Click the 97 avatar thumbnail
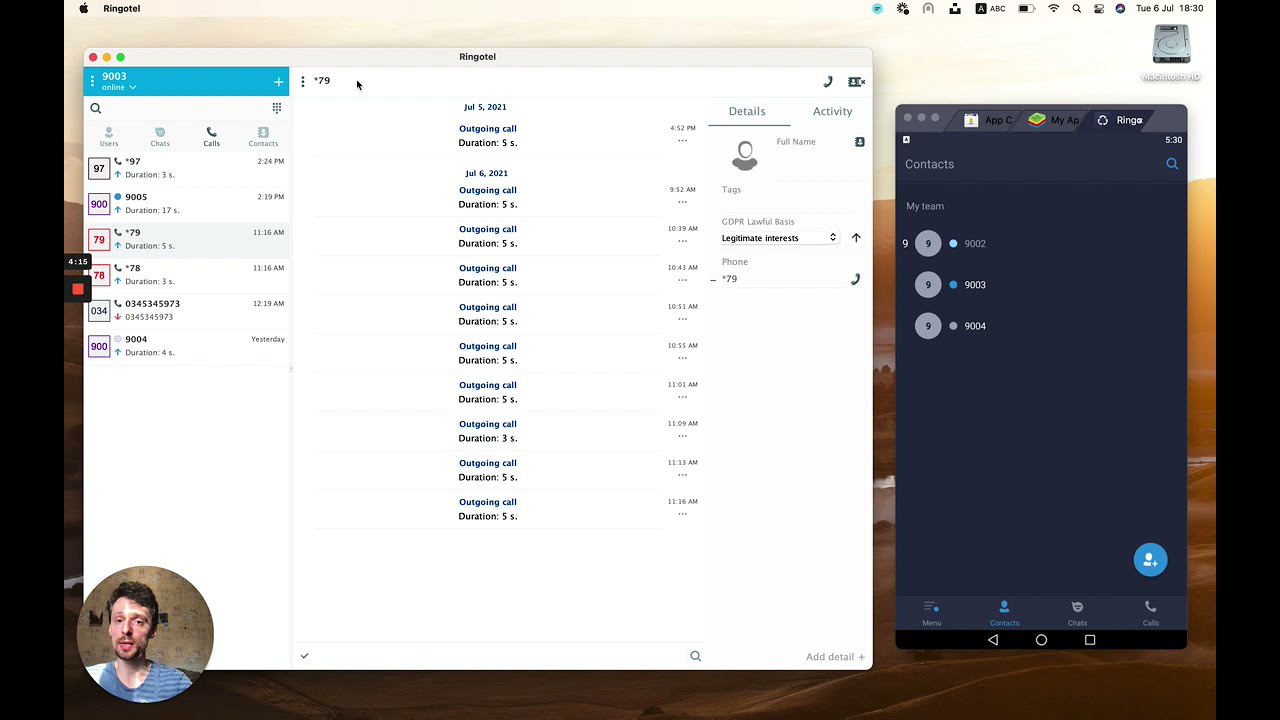The width and height of the screenshot is (1280, 720). click(99, 169)
